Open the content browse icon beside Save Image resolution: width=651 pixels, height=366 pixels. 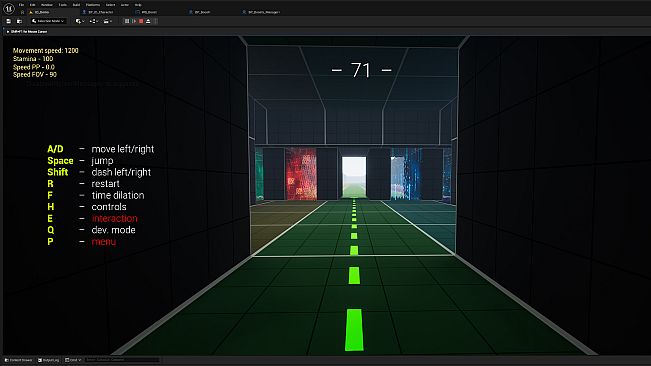pyautogui.click(x=19, y=21)
